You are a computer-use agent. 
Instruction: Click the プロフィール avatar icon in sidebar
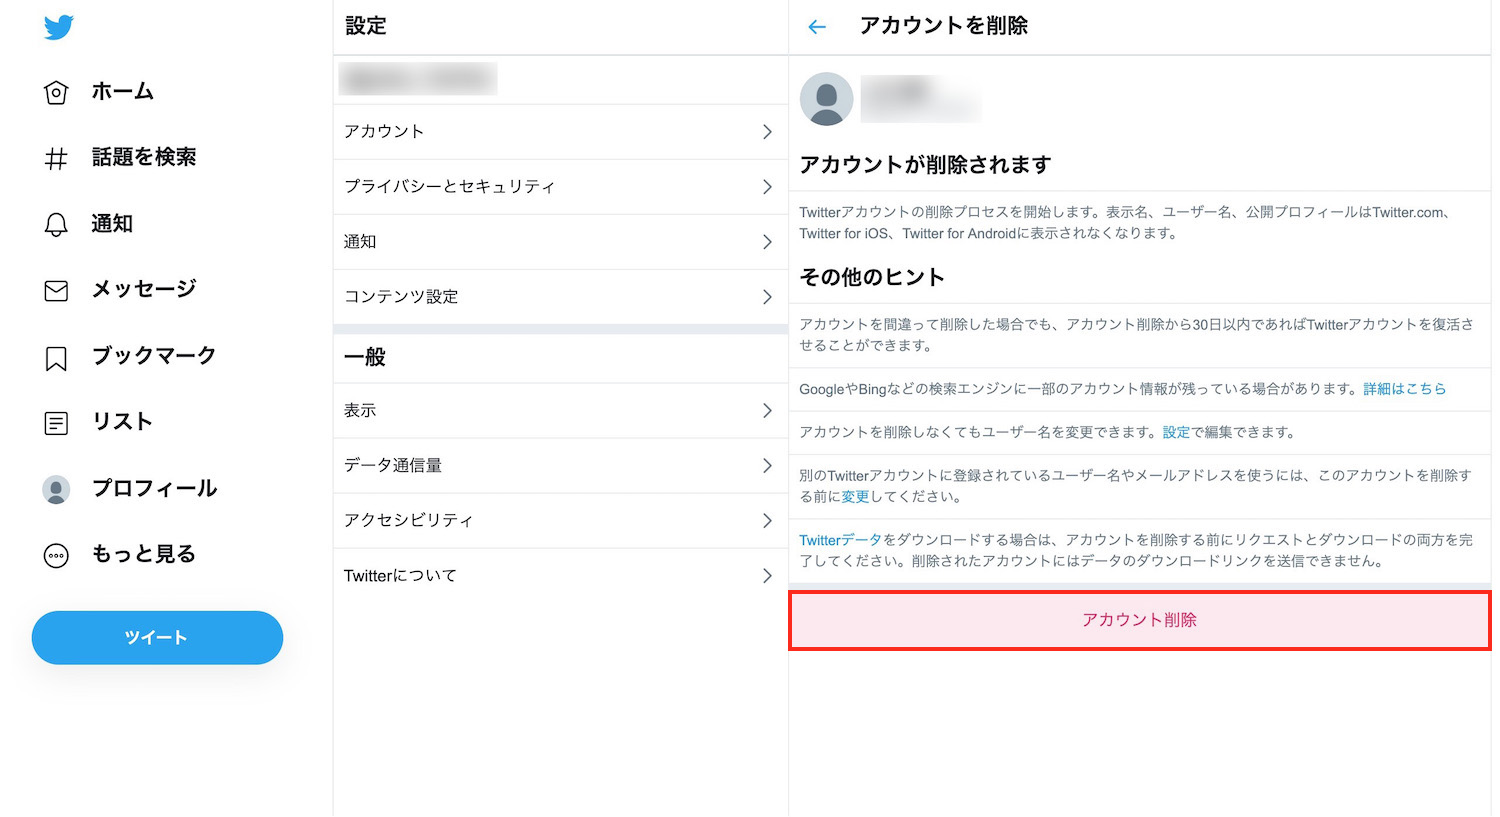[x=56, y=489]
